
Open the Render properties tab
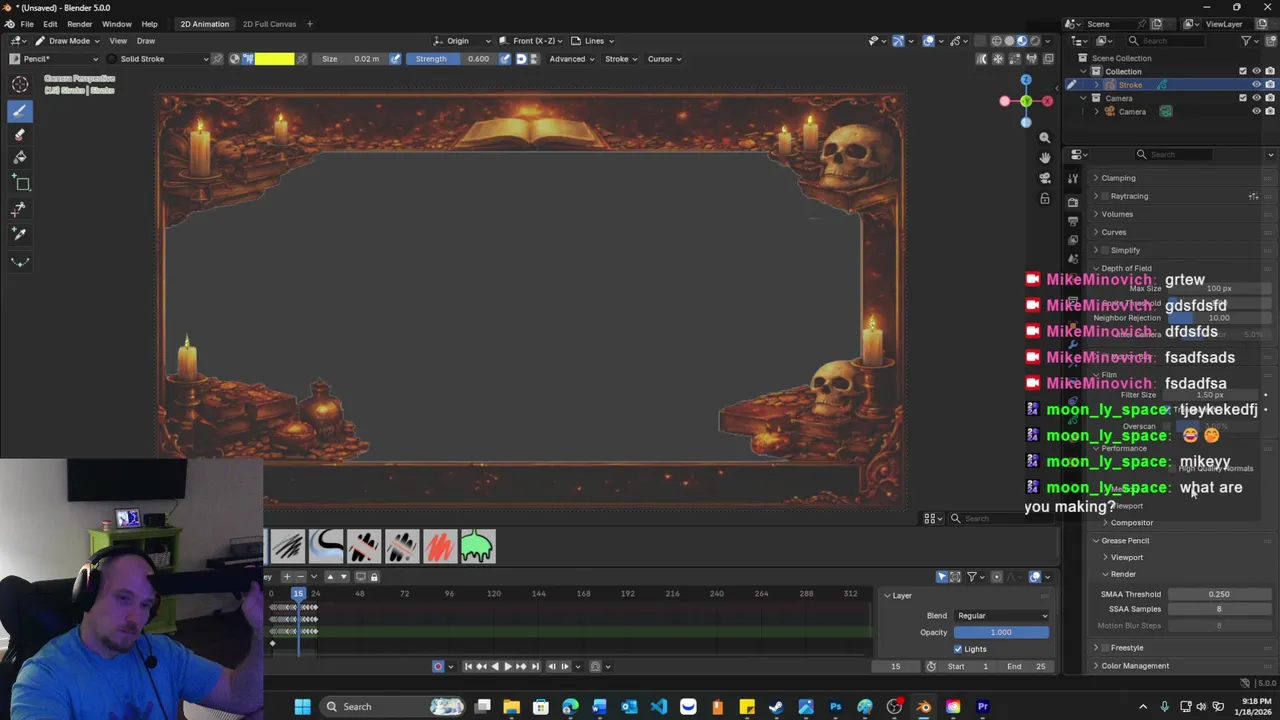pyautogui.click(x=1073, y=201)
